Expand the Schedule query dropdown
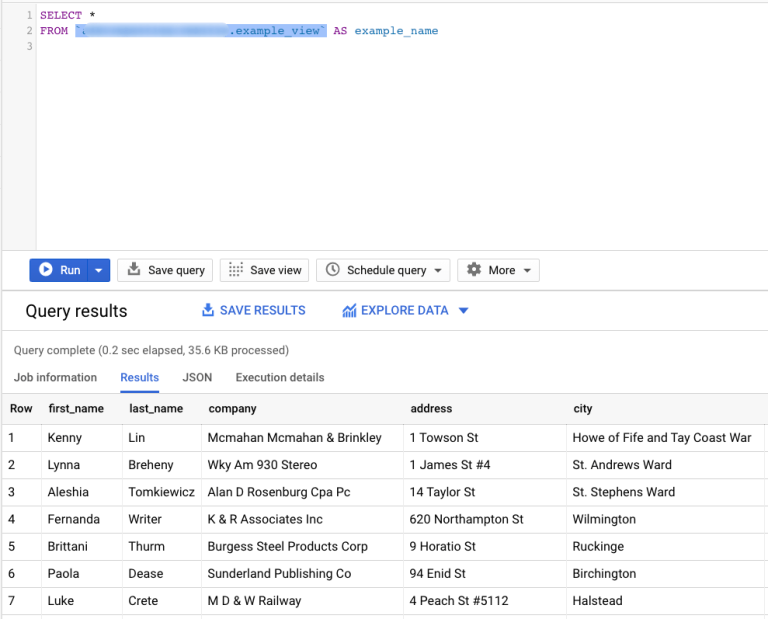The width and height of the screenshot is (768, 619). coord(437,271)
